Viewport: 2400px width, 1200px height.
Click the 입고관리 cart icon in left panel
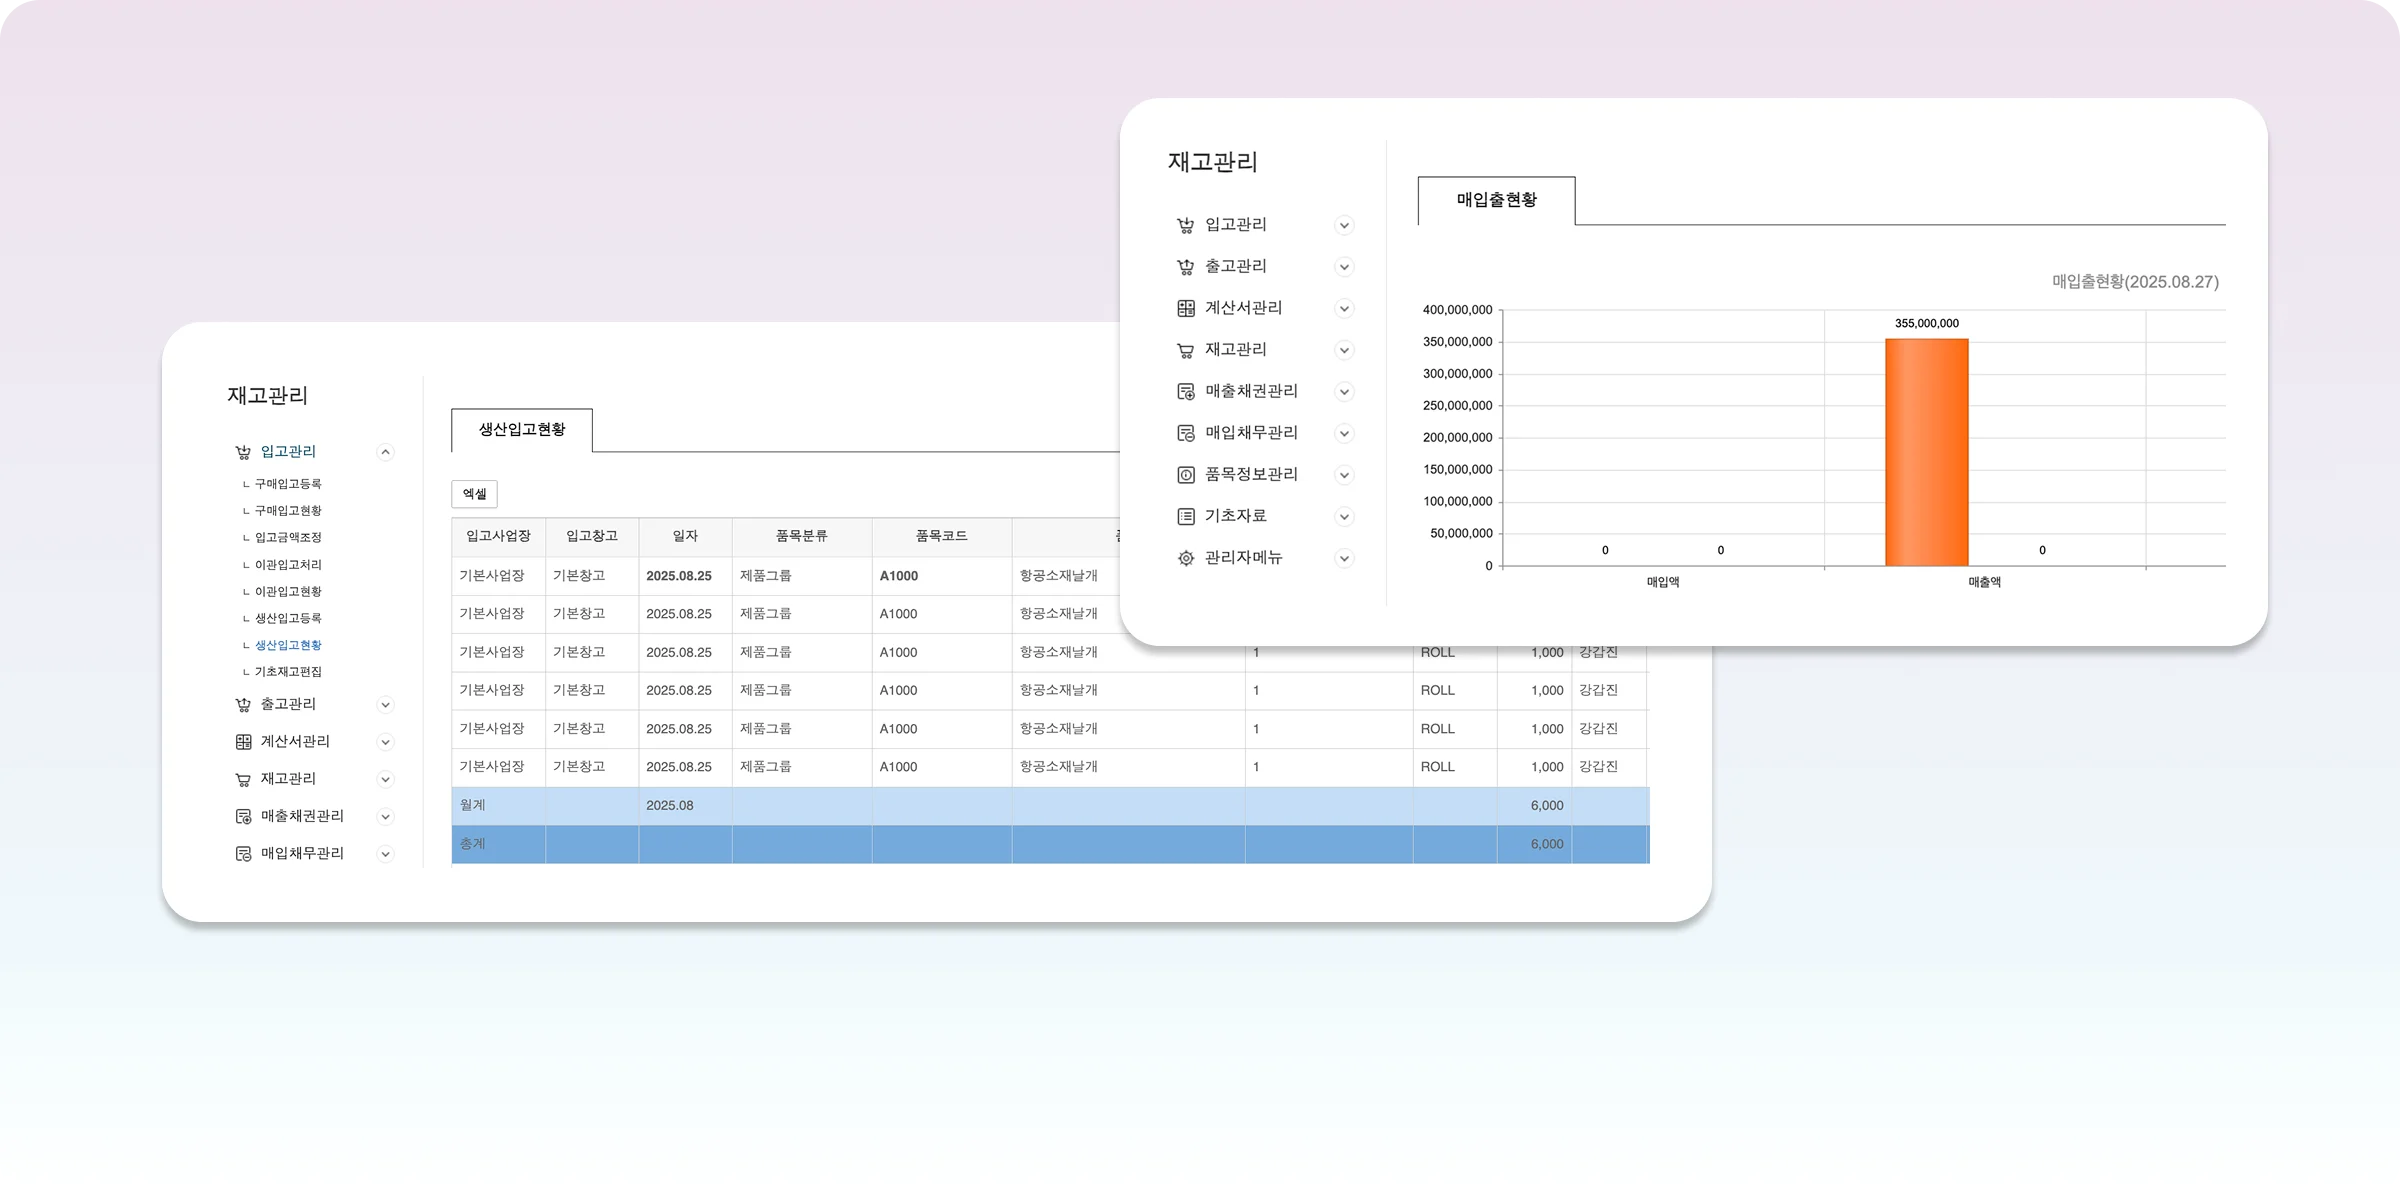[243, 452]
